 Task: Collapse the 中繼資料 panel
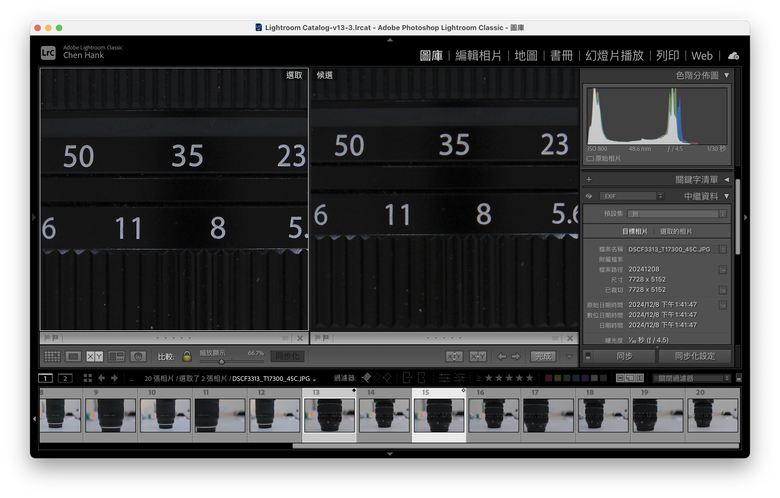(x=726, y=196)
